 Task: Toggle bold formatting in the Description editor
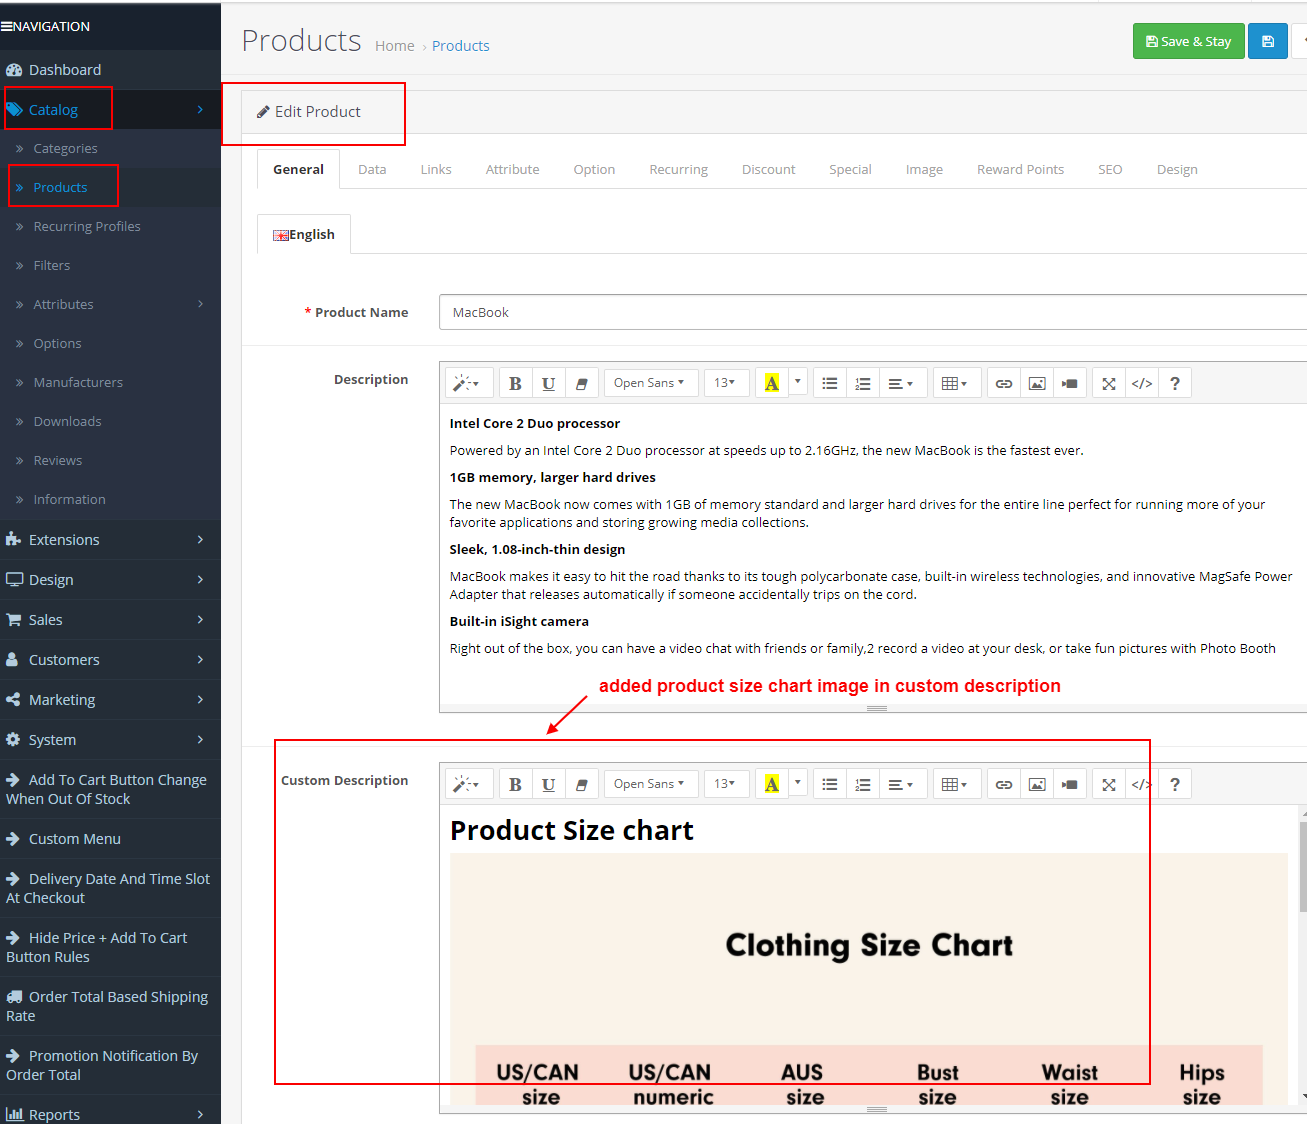coord(515,382)
